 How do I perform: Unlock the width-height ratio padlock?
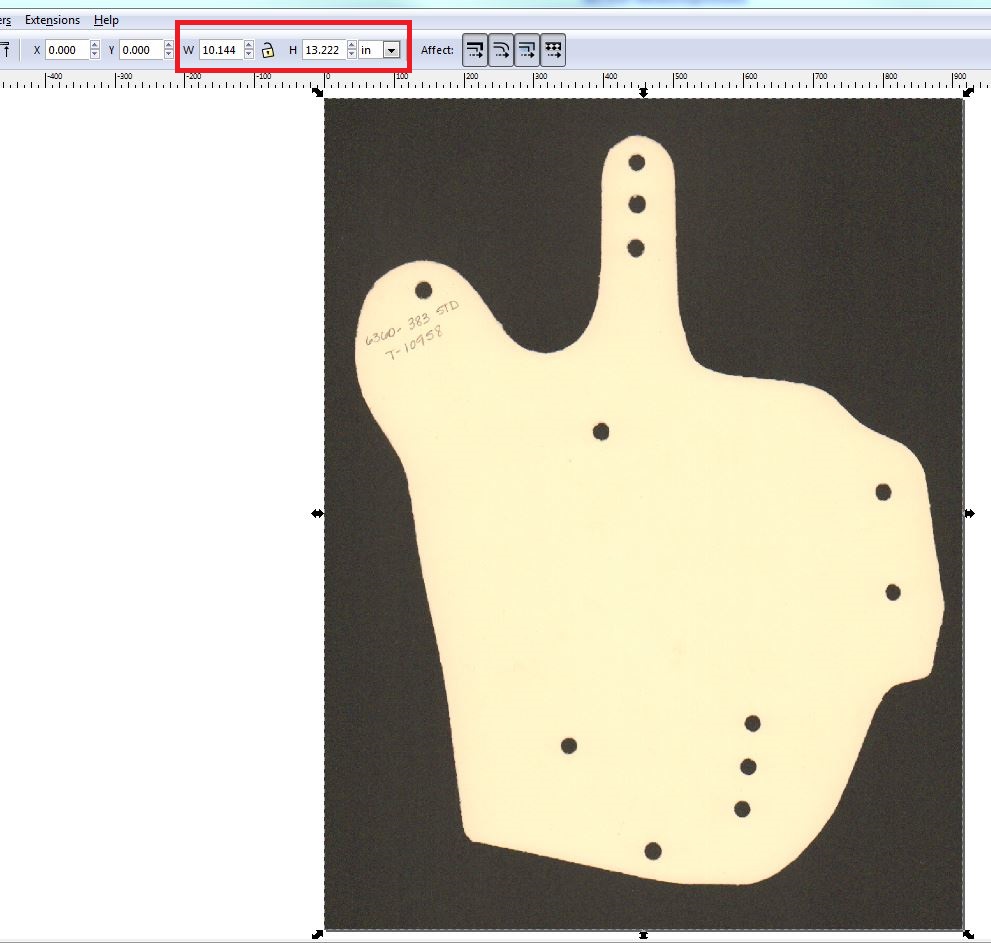click(x=268, y=49)
